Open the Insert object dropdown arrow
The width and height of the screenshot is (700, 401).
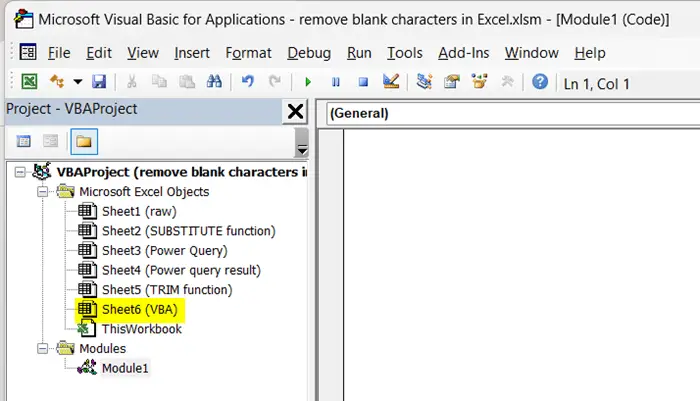coord(78,82)
